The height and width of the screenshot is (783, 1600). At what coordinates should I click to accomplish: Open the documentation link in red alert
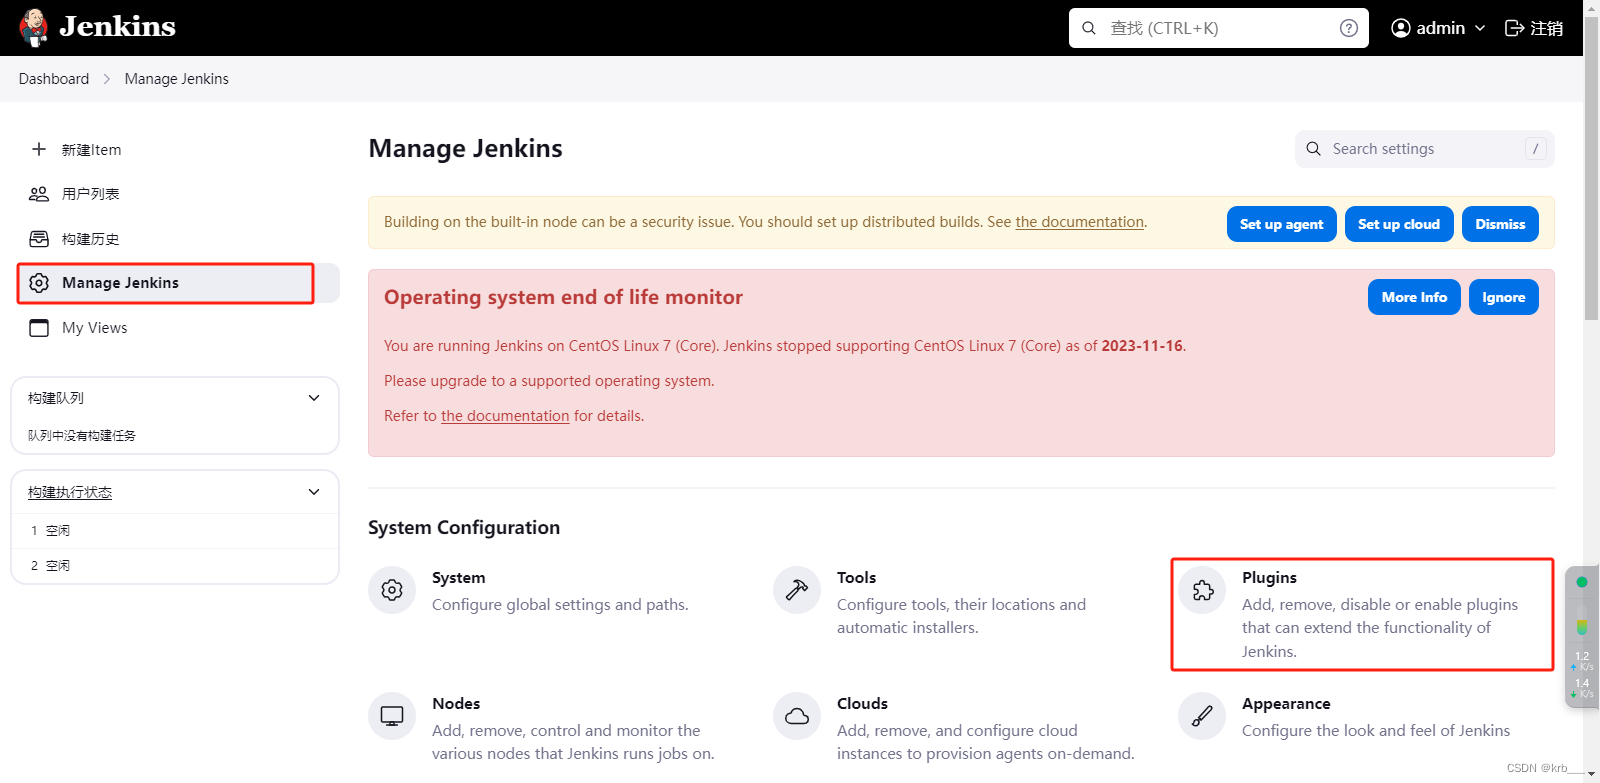pos(505,416)
